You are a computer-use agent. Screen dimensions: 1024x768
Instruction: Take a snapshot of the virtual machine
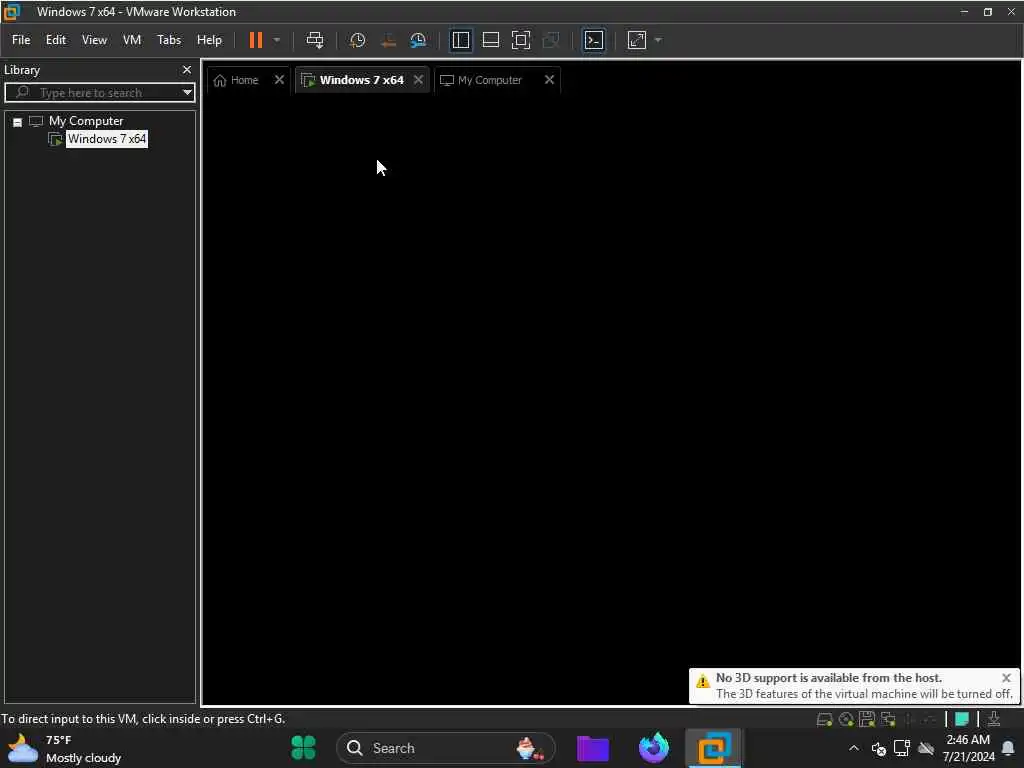357,40
